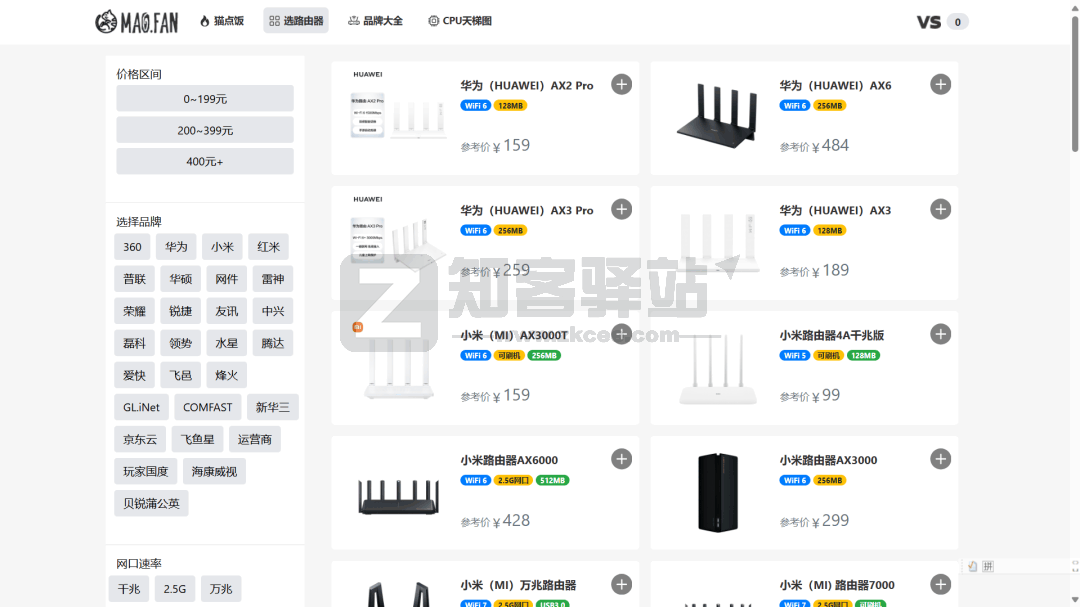This screenshot has width=1080, height=607.
Task: Open the VS comparison counter
Action: click(942, 22)
